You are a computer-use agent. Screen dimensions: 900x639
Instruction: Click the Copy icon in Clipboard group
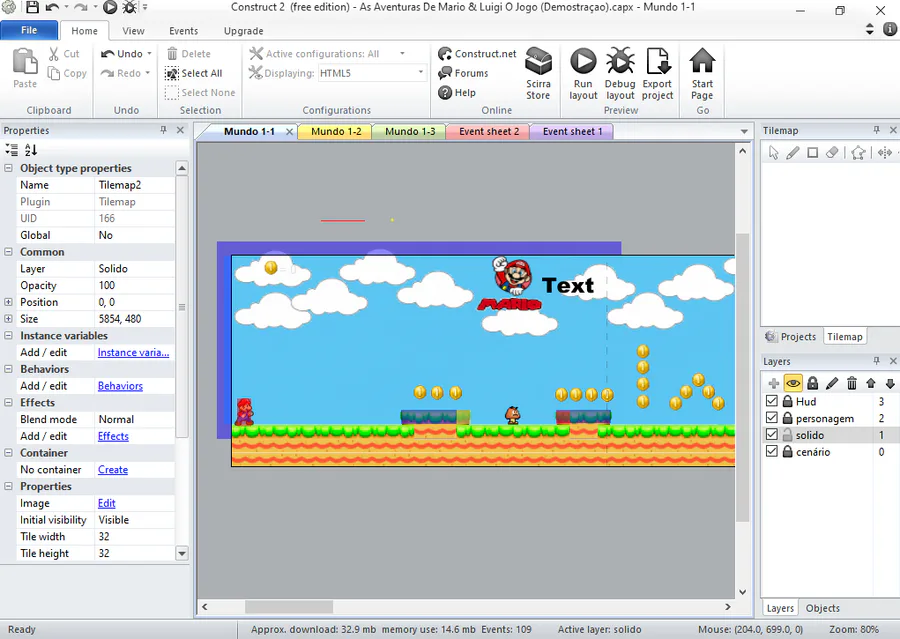(53, 73)
